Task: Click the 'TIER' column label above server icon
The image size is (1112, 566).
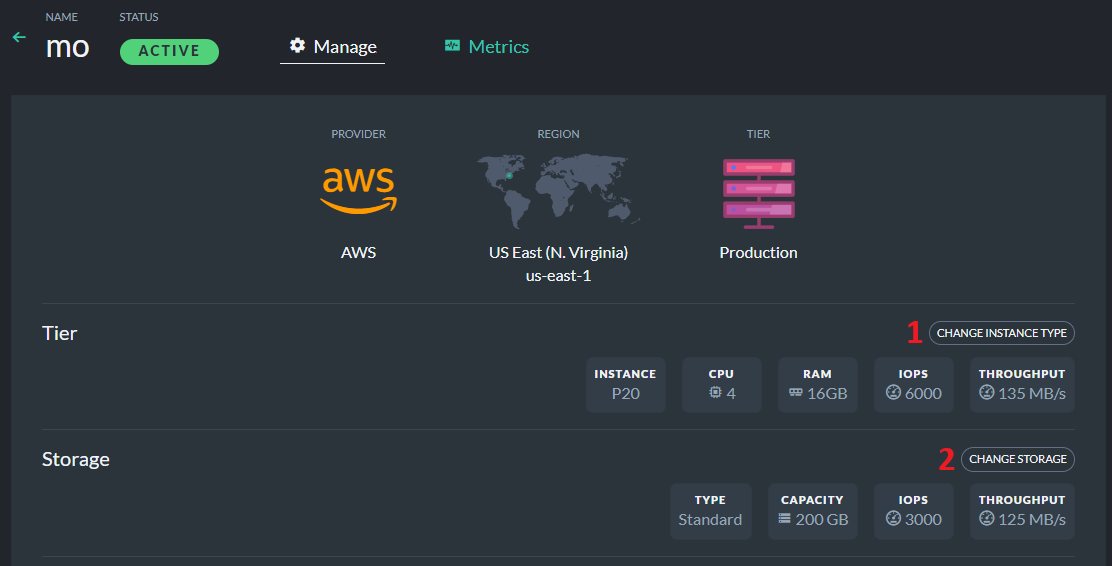Action: click(758, 134)
